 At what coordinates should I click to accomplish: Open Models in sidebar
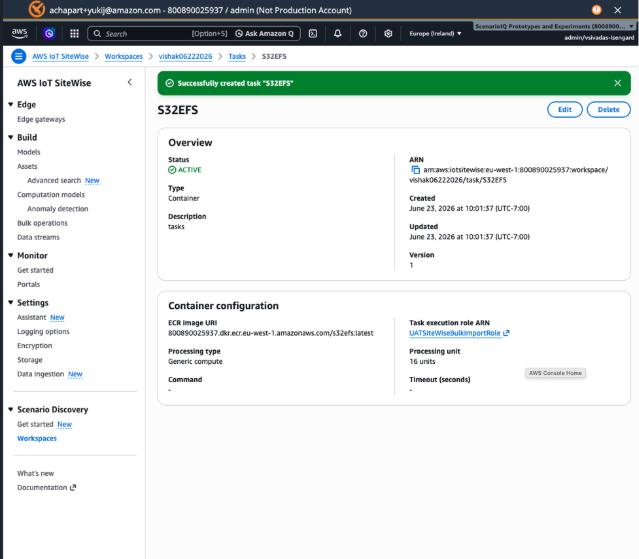click(29, 152)
